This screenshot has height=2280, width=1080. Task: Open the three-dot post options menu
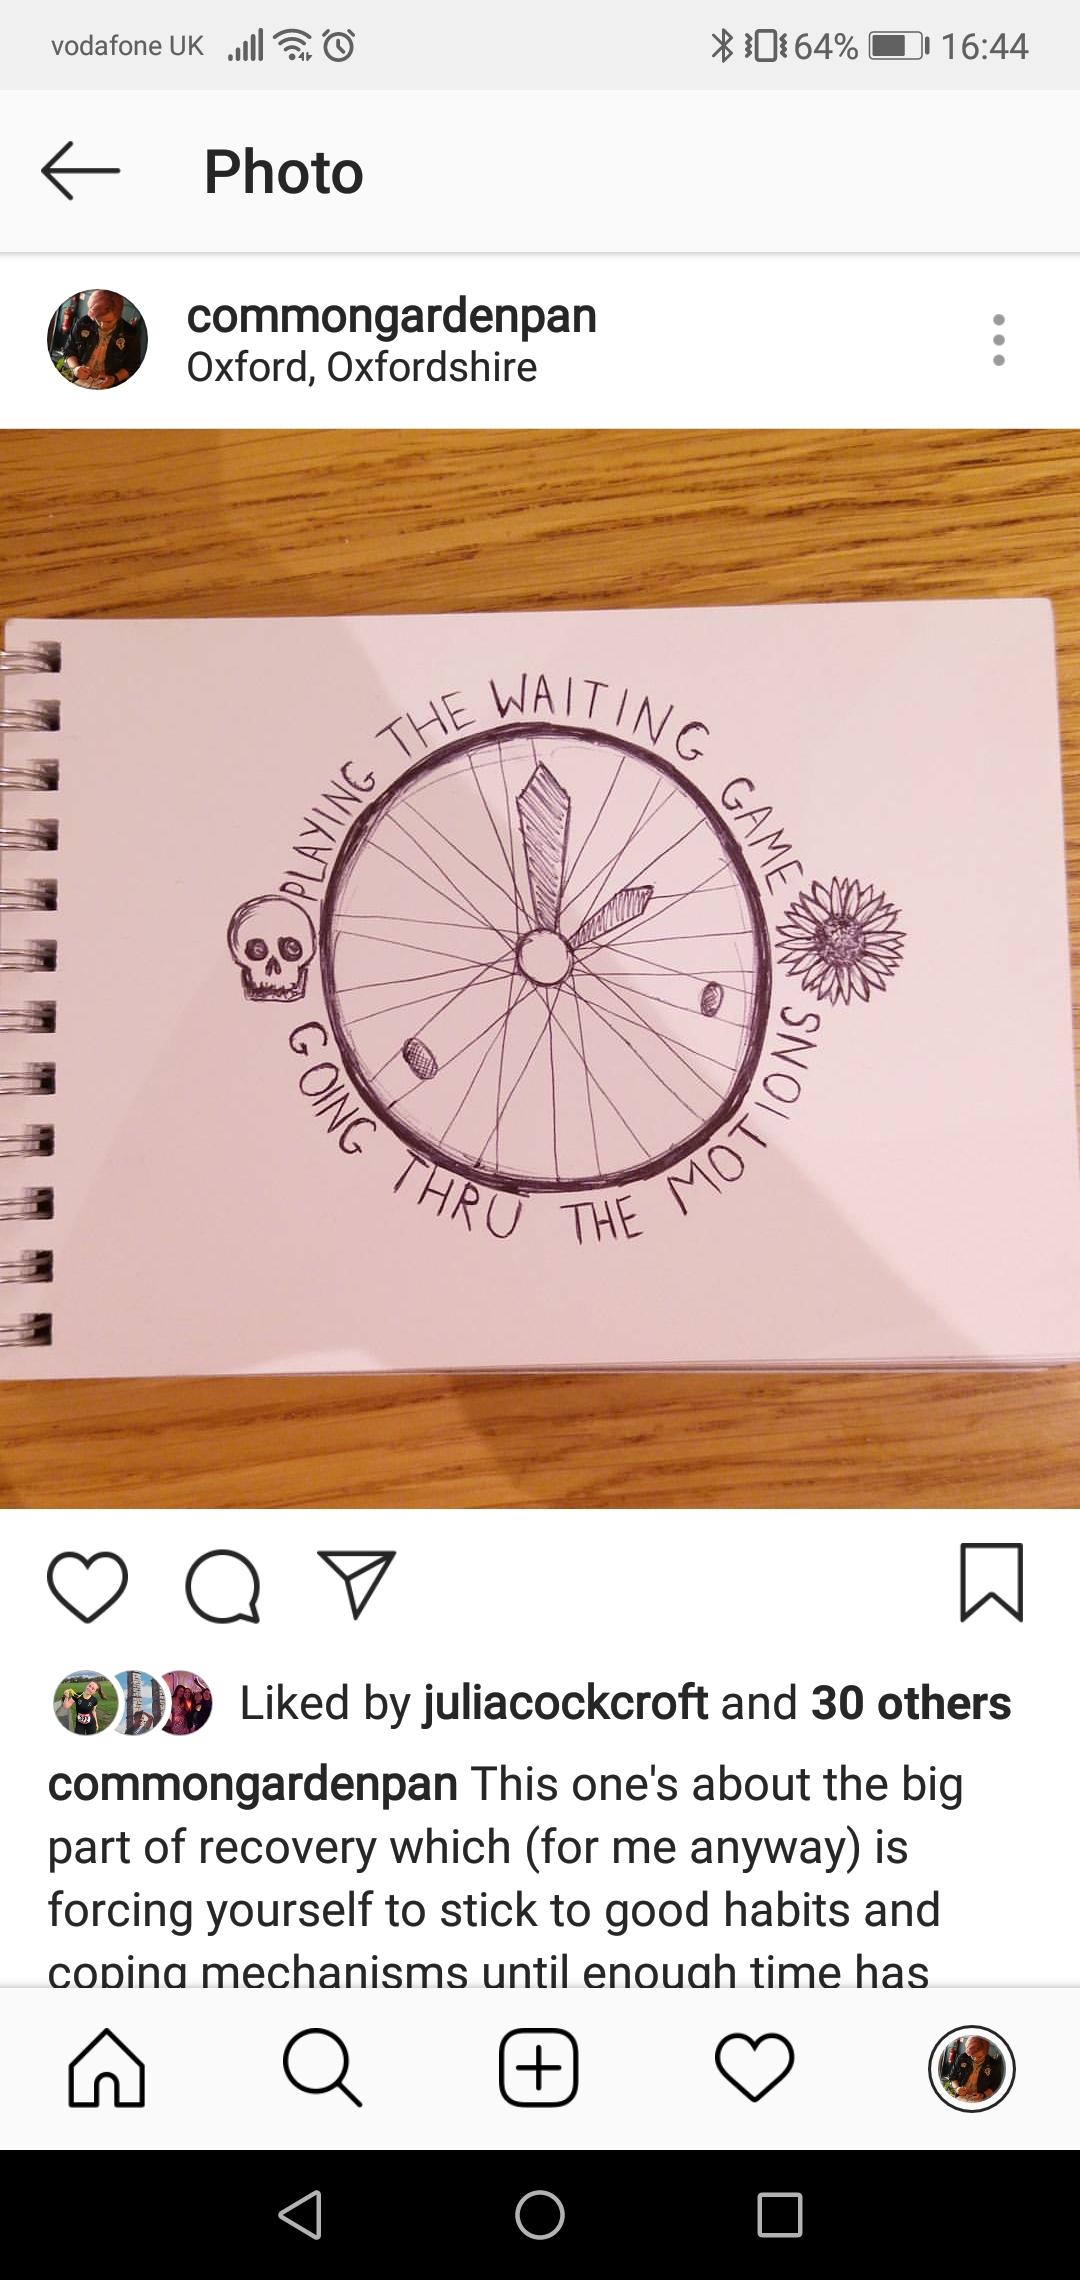click(x=998, y=340)
